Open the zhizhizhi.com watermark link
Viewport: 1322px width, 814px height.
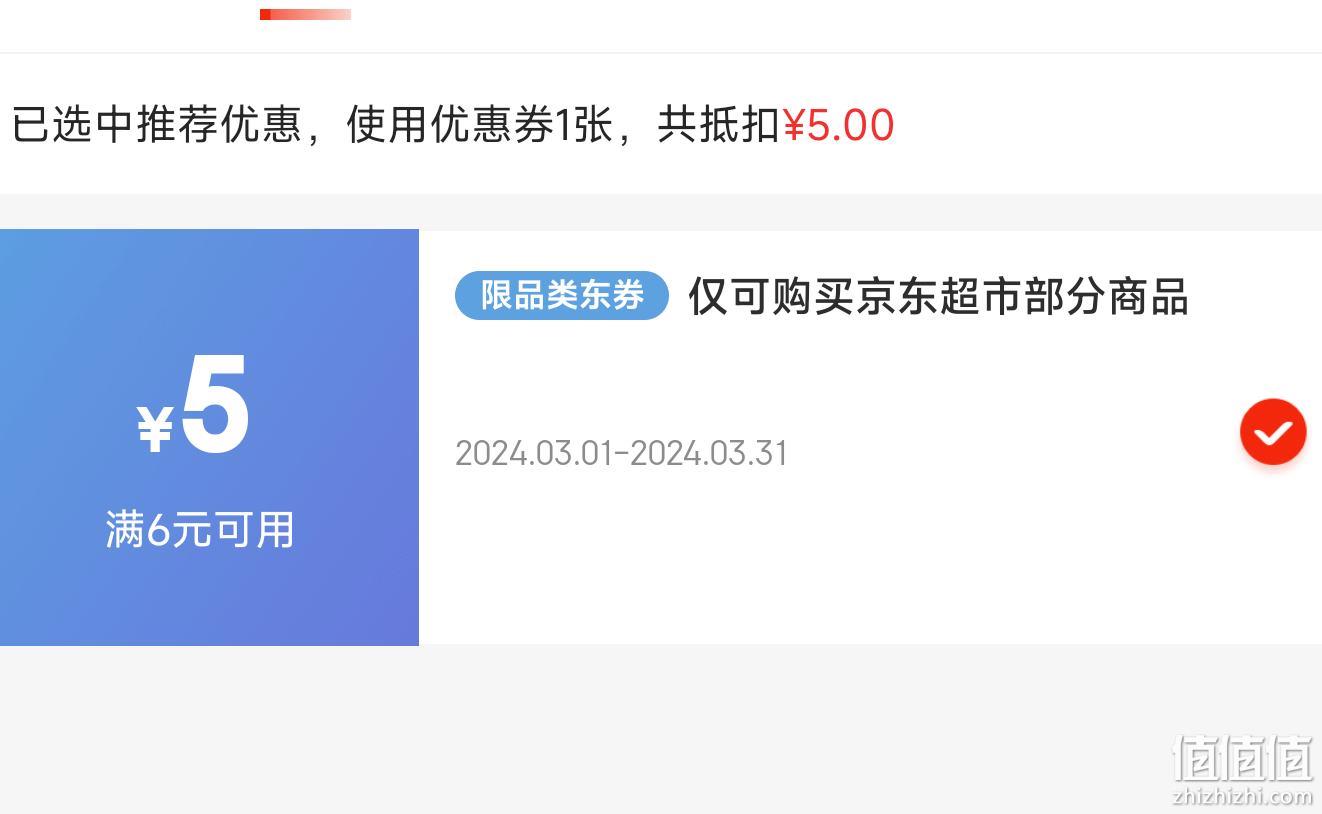1242,797
